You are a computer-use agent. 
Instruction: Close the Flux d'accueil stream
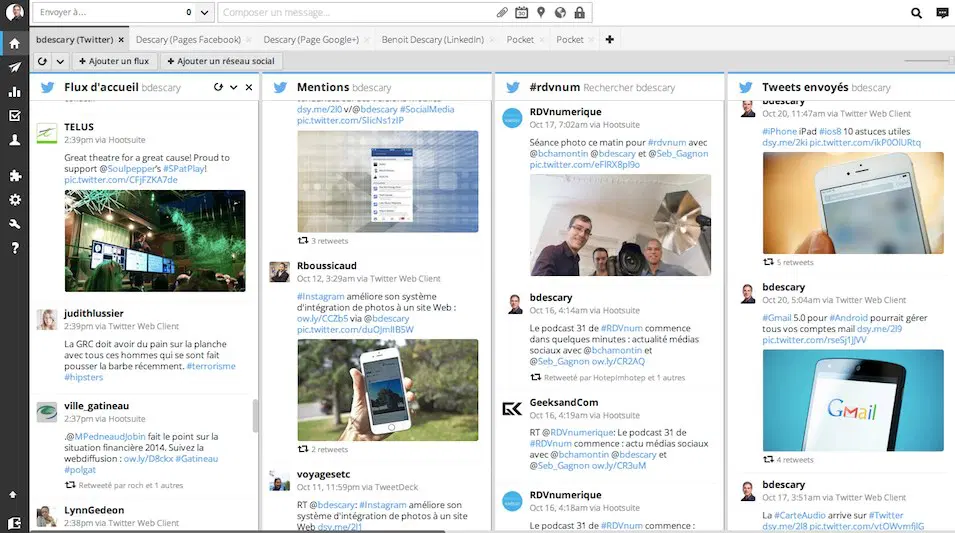tap(249, 87)
